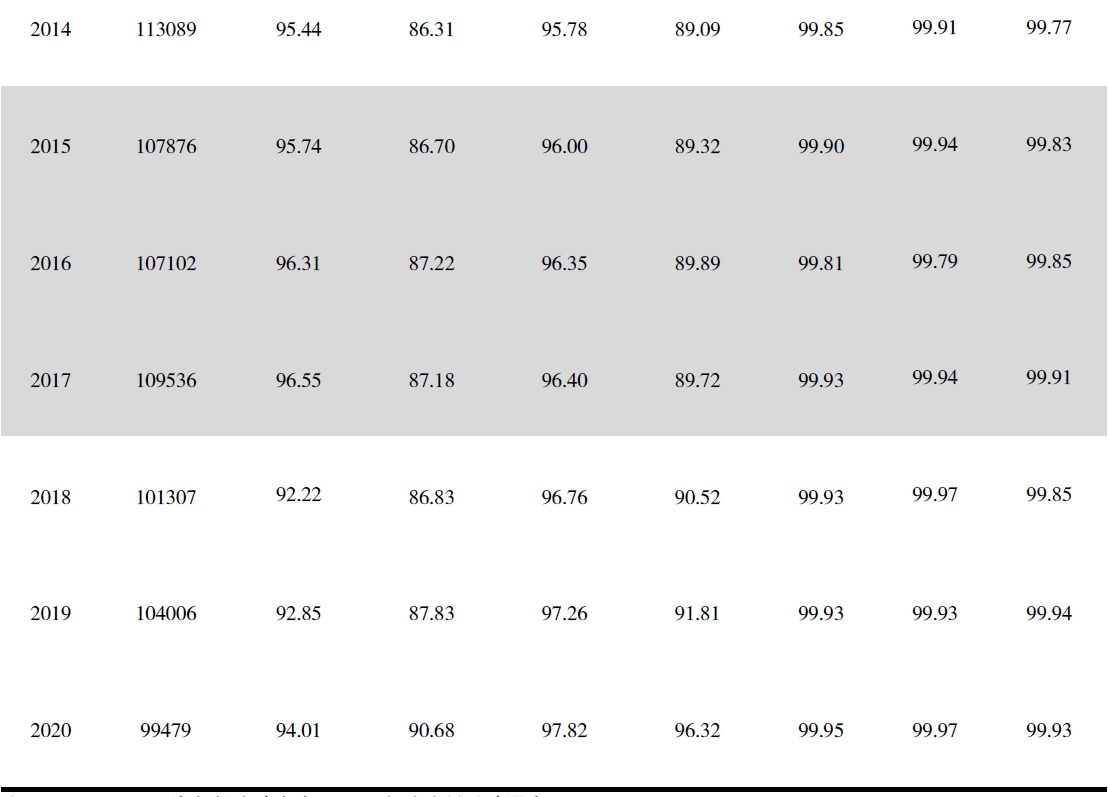Click the cell showing 90.68
Image resolution: width=1108 pixels, height=797 pixels.
[x=431, y=731]
